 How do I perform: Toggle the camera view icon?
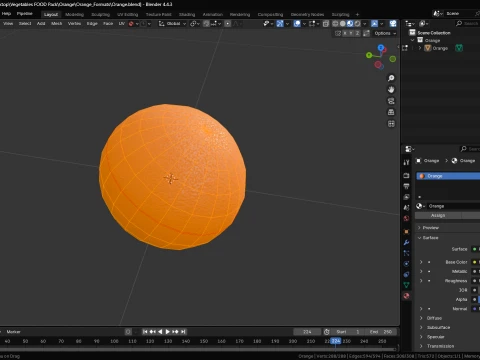[391, 101]
